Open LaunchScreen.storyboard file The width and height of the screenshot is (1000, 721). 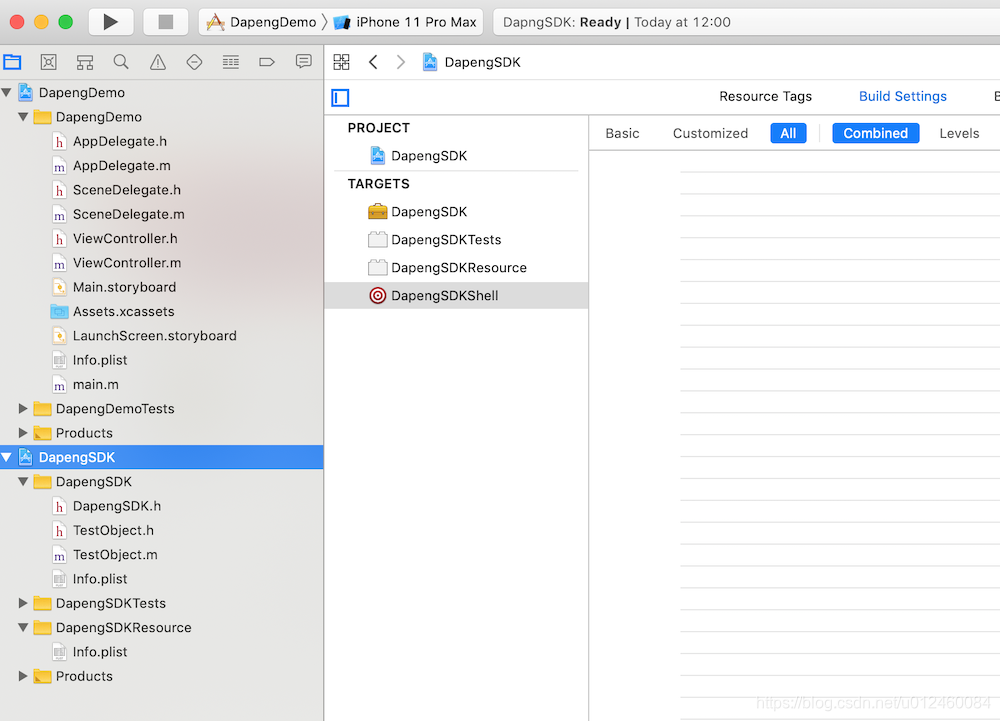click(x=154, y=335)
